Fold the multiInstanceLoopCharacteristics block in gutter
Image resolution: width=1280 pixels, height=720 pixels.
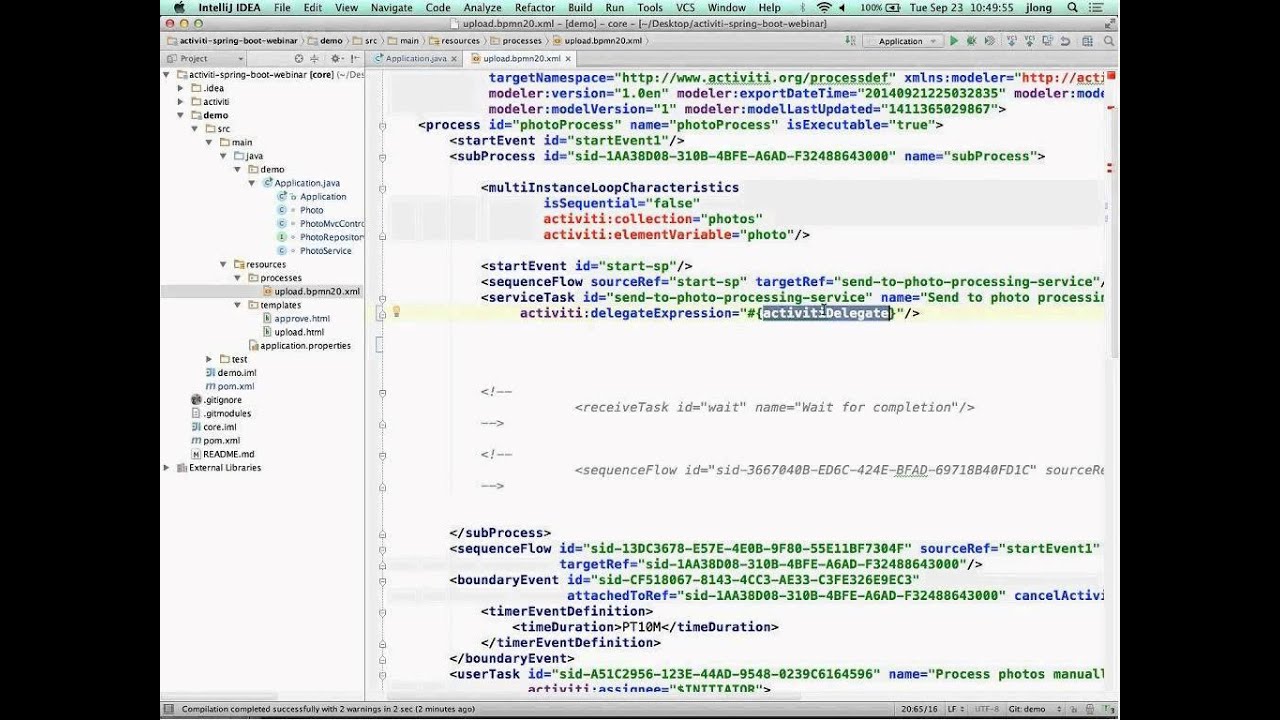click(382, 187)
